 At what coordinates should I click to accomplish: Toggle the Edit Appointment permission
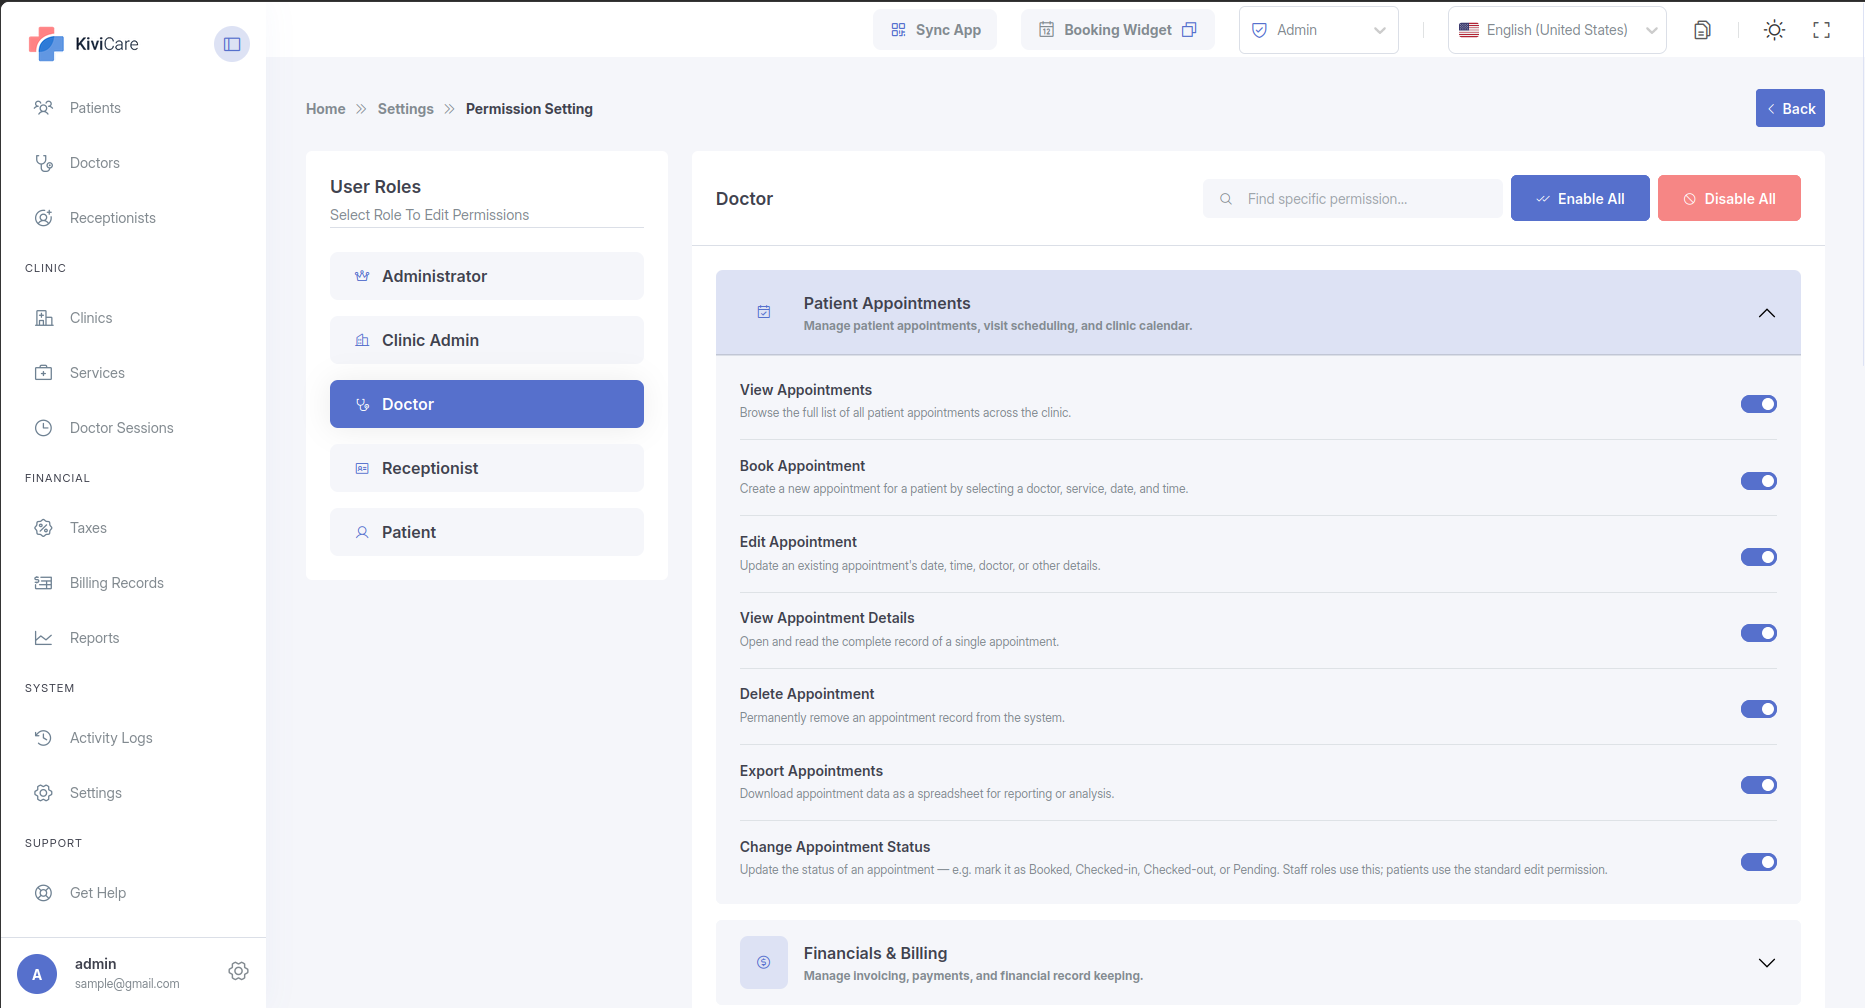[x=1758, y=557]
